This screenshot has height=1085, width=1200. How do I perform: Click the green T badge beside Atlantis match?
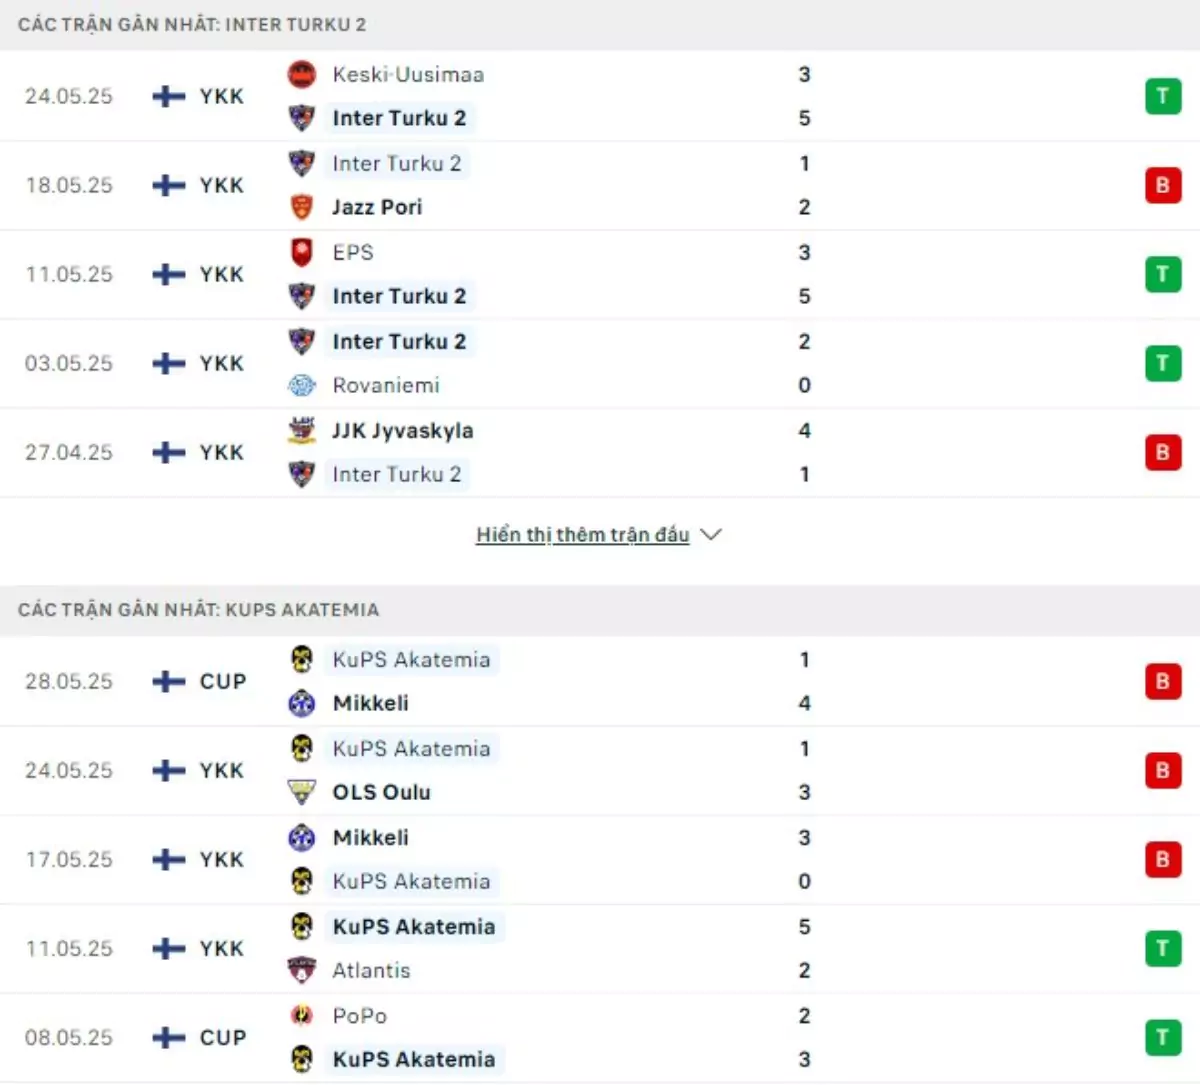[1162, 948]
